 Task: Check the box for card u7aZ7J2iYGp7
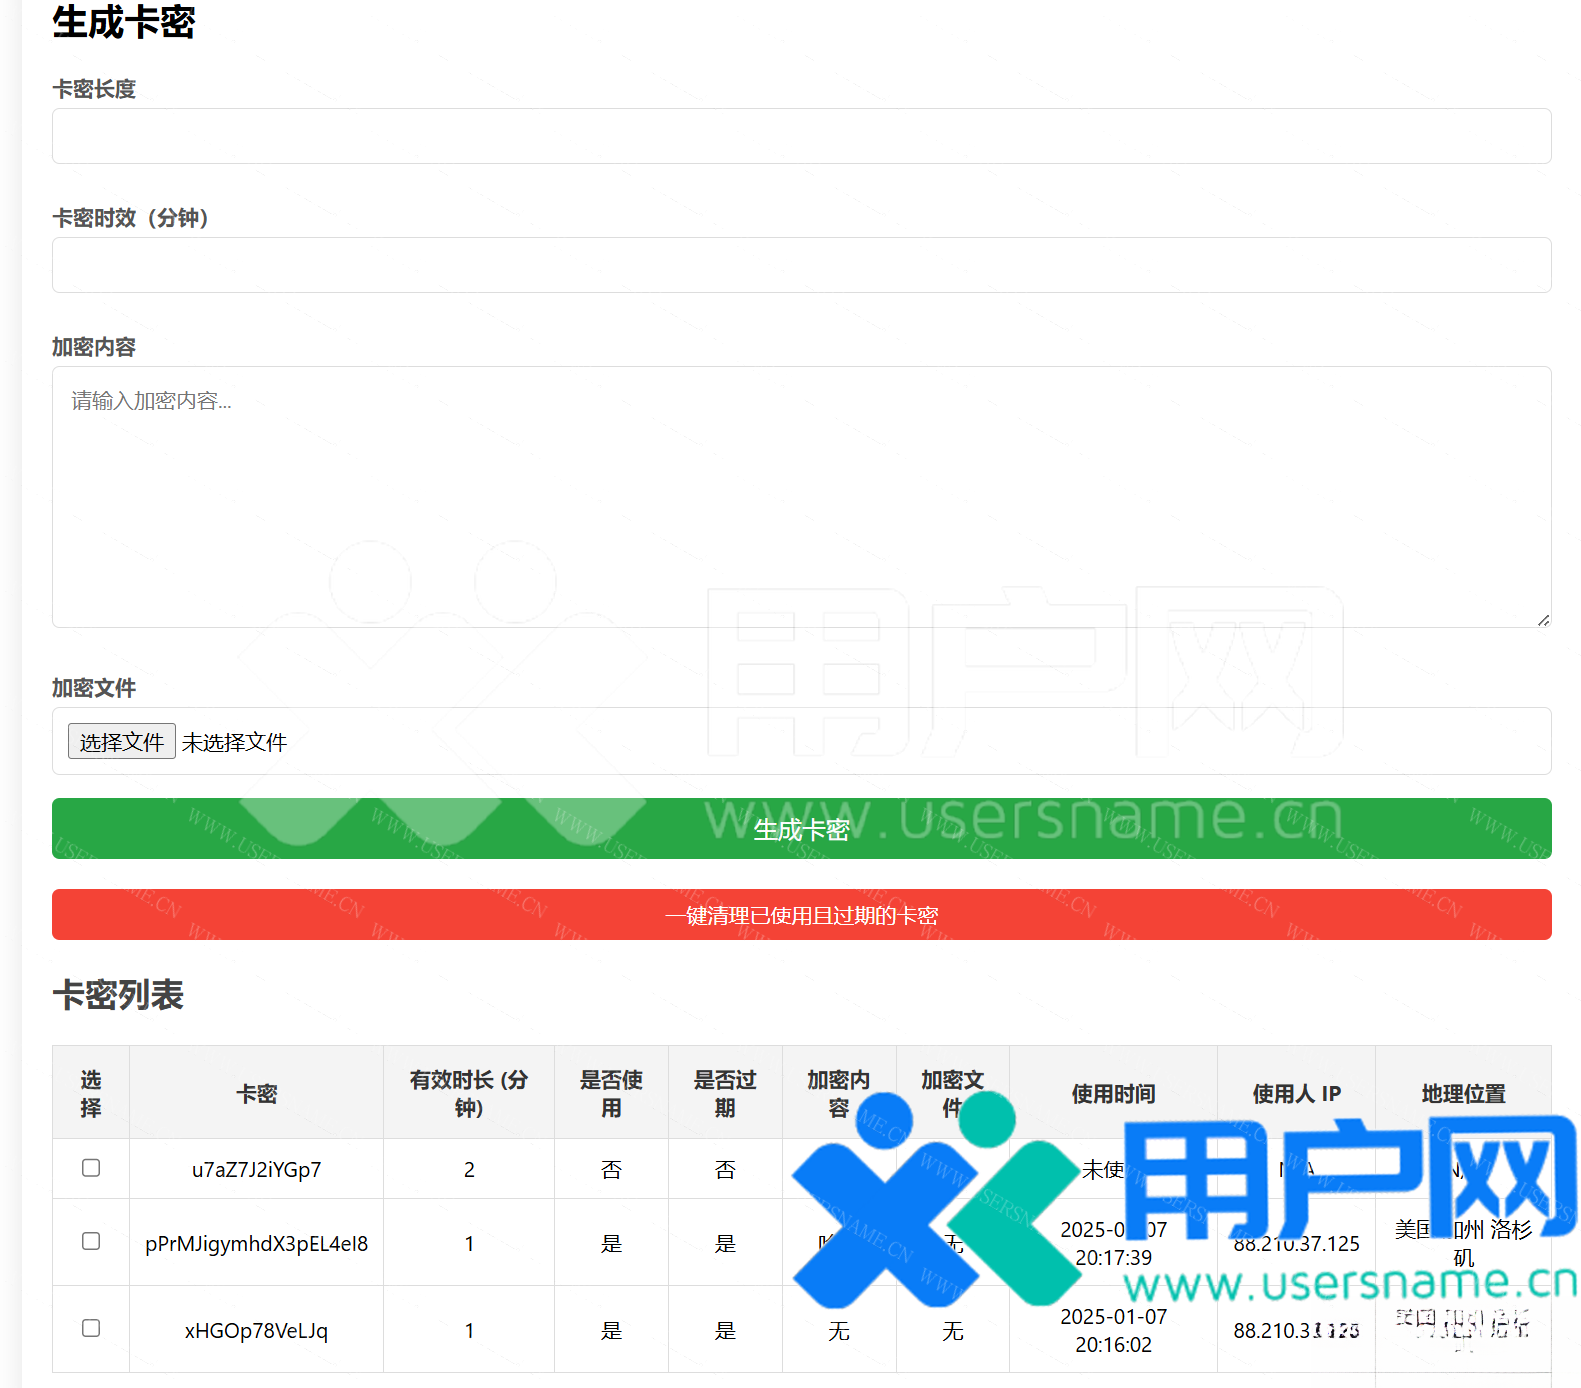pos(91,1168)
